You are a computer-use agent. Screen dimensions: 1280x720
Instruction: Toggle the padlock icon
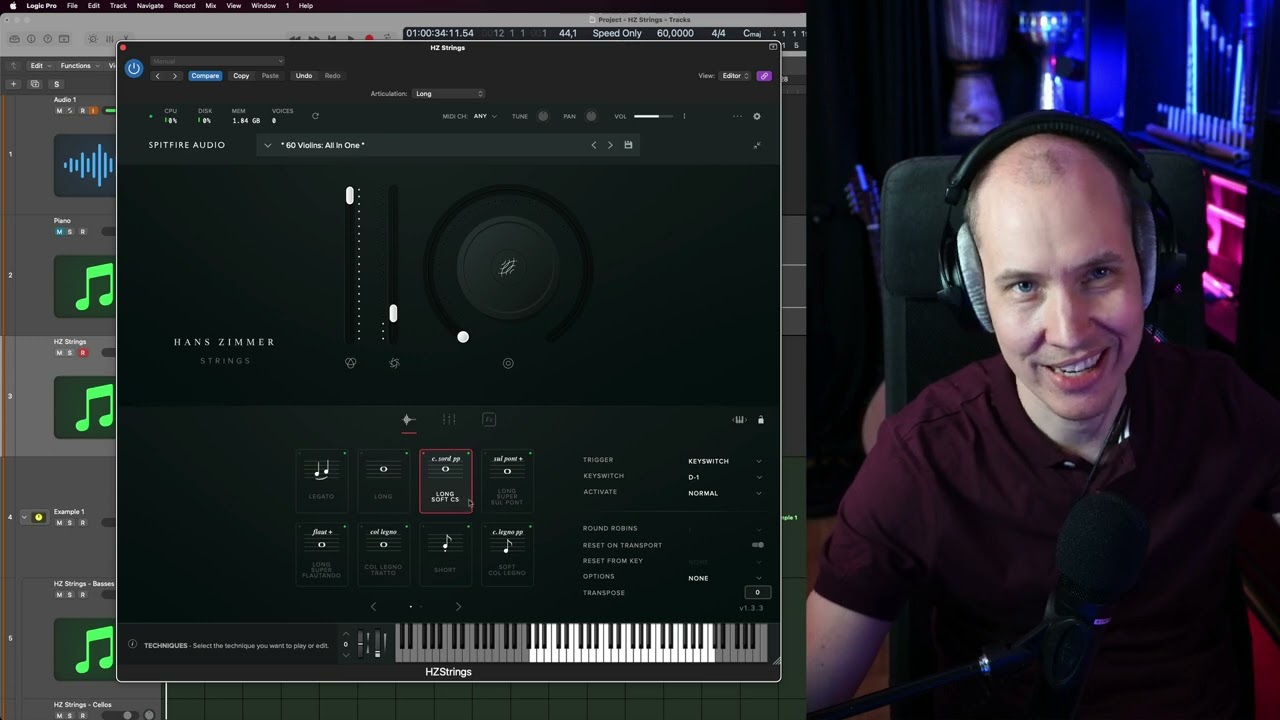[760, 420]
